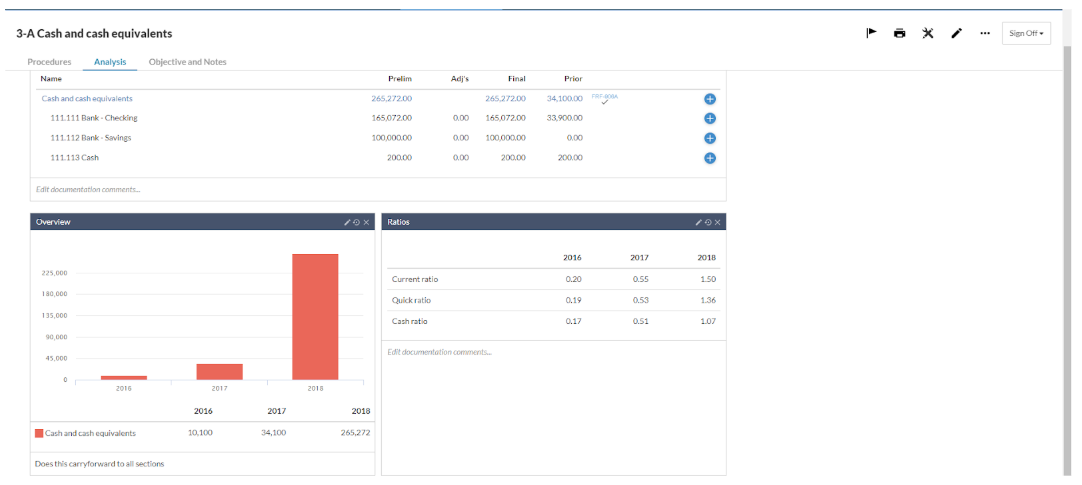1082x485 pixels.
Task: Print the document using the printer icon
Action: coord(899,33)
